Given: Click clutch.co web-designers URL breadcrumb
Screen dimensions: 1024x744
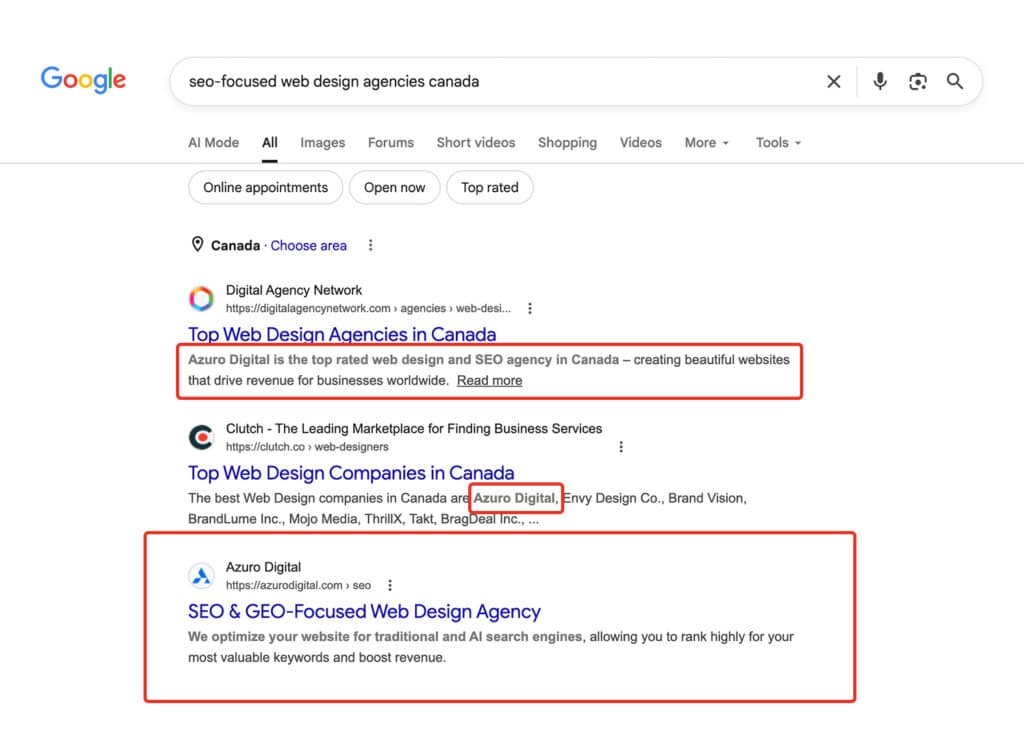Looking at the screenshot, I should 307,447.
